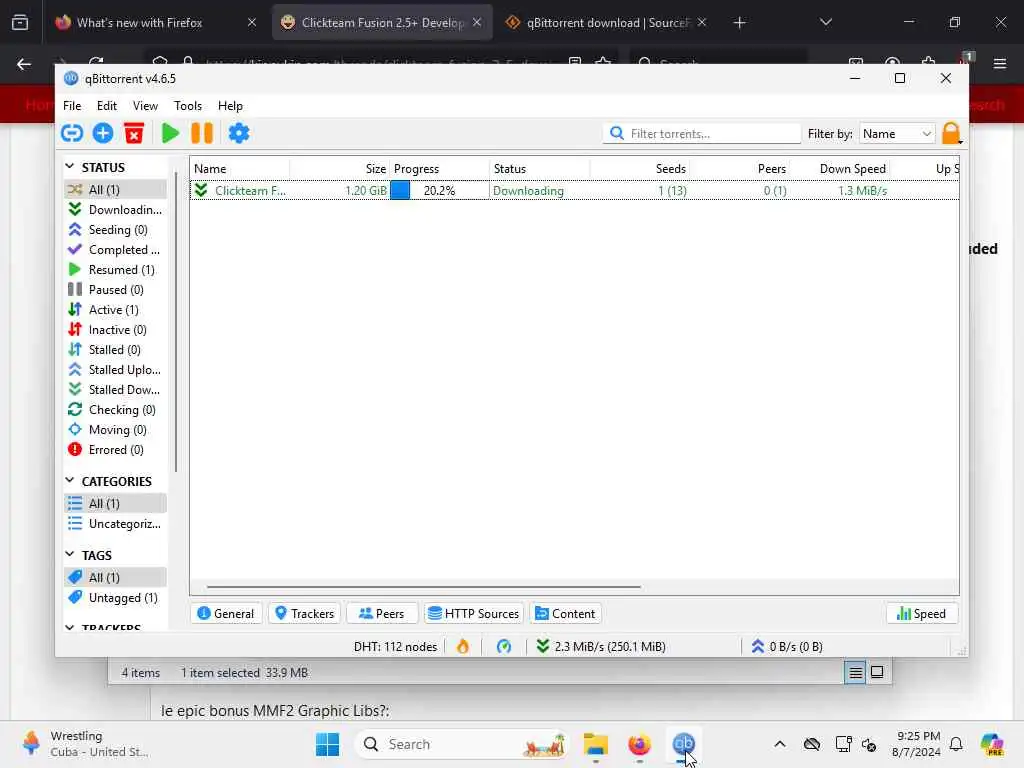Open the View menu
The height and width of the screenshot is (768, 1024).
point(145,106)
